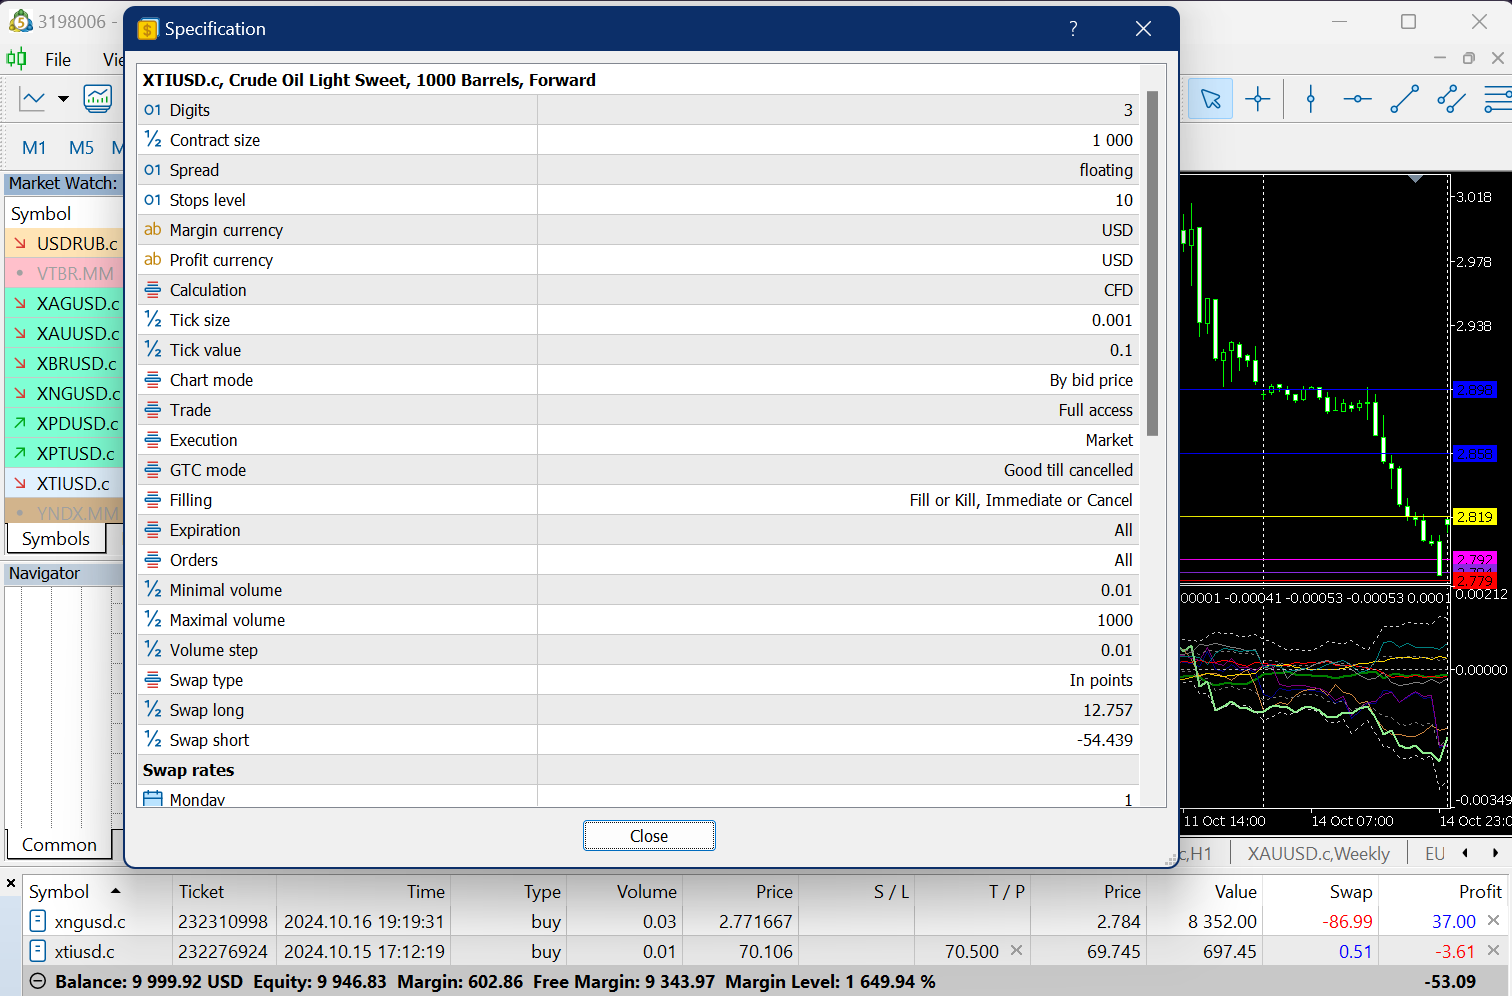Close the Toolbox panel with X
Screen dimensions: 1512x996
point(11,883)
